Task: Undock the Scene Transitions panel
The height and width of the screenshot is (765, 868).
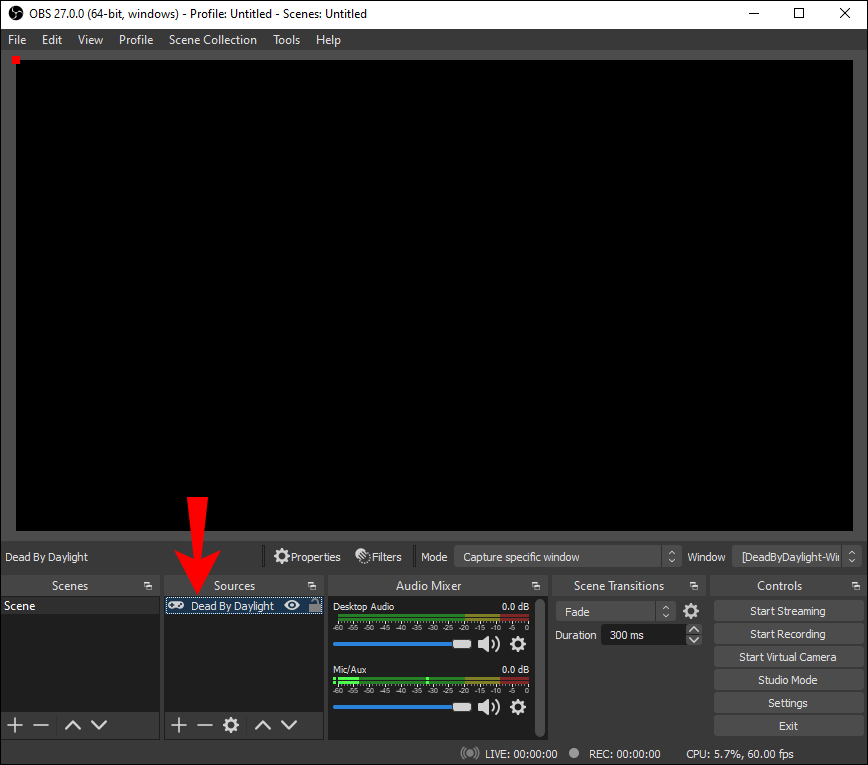Action: tap(694, 586)
